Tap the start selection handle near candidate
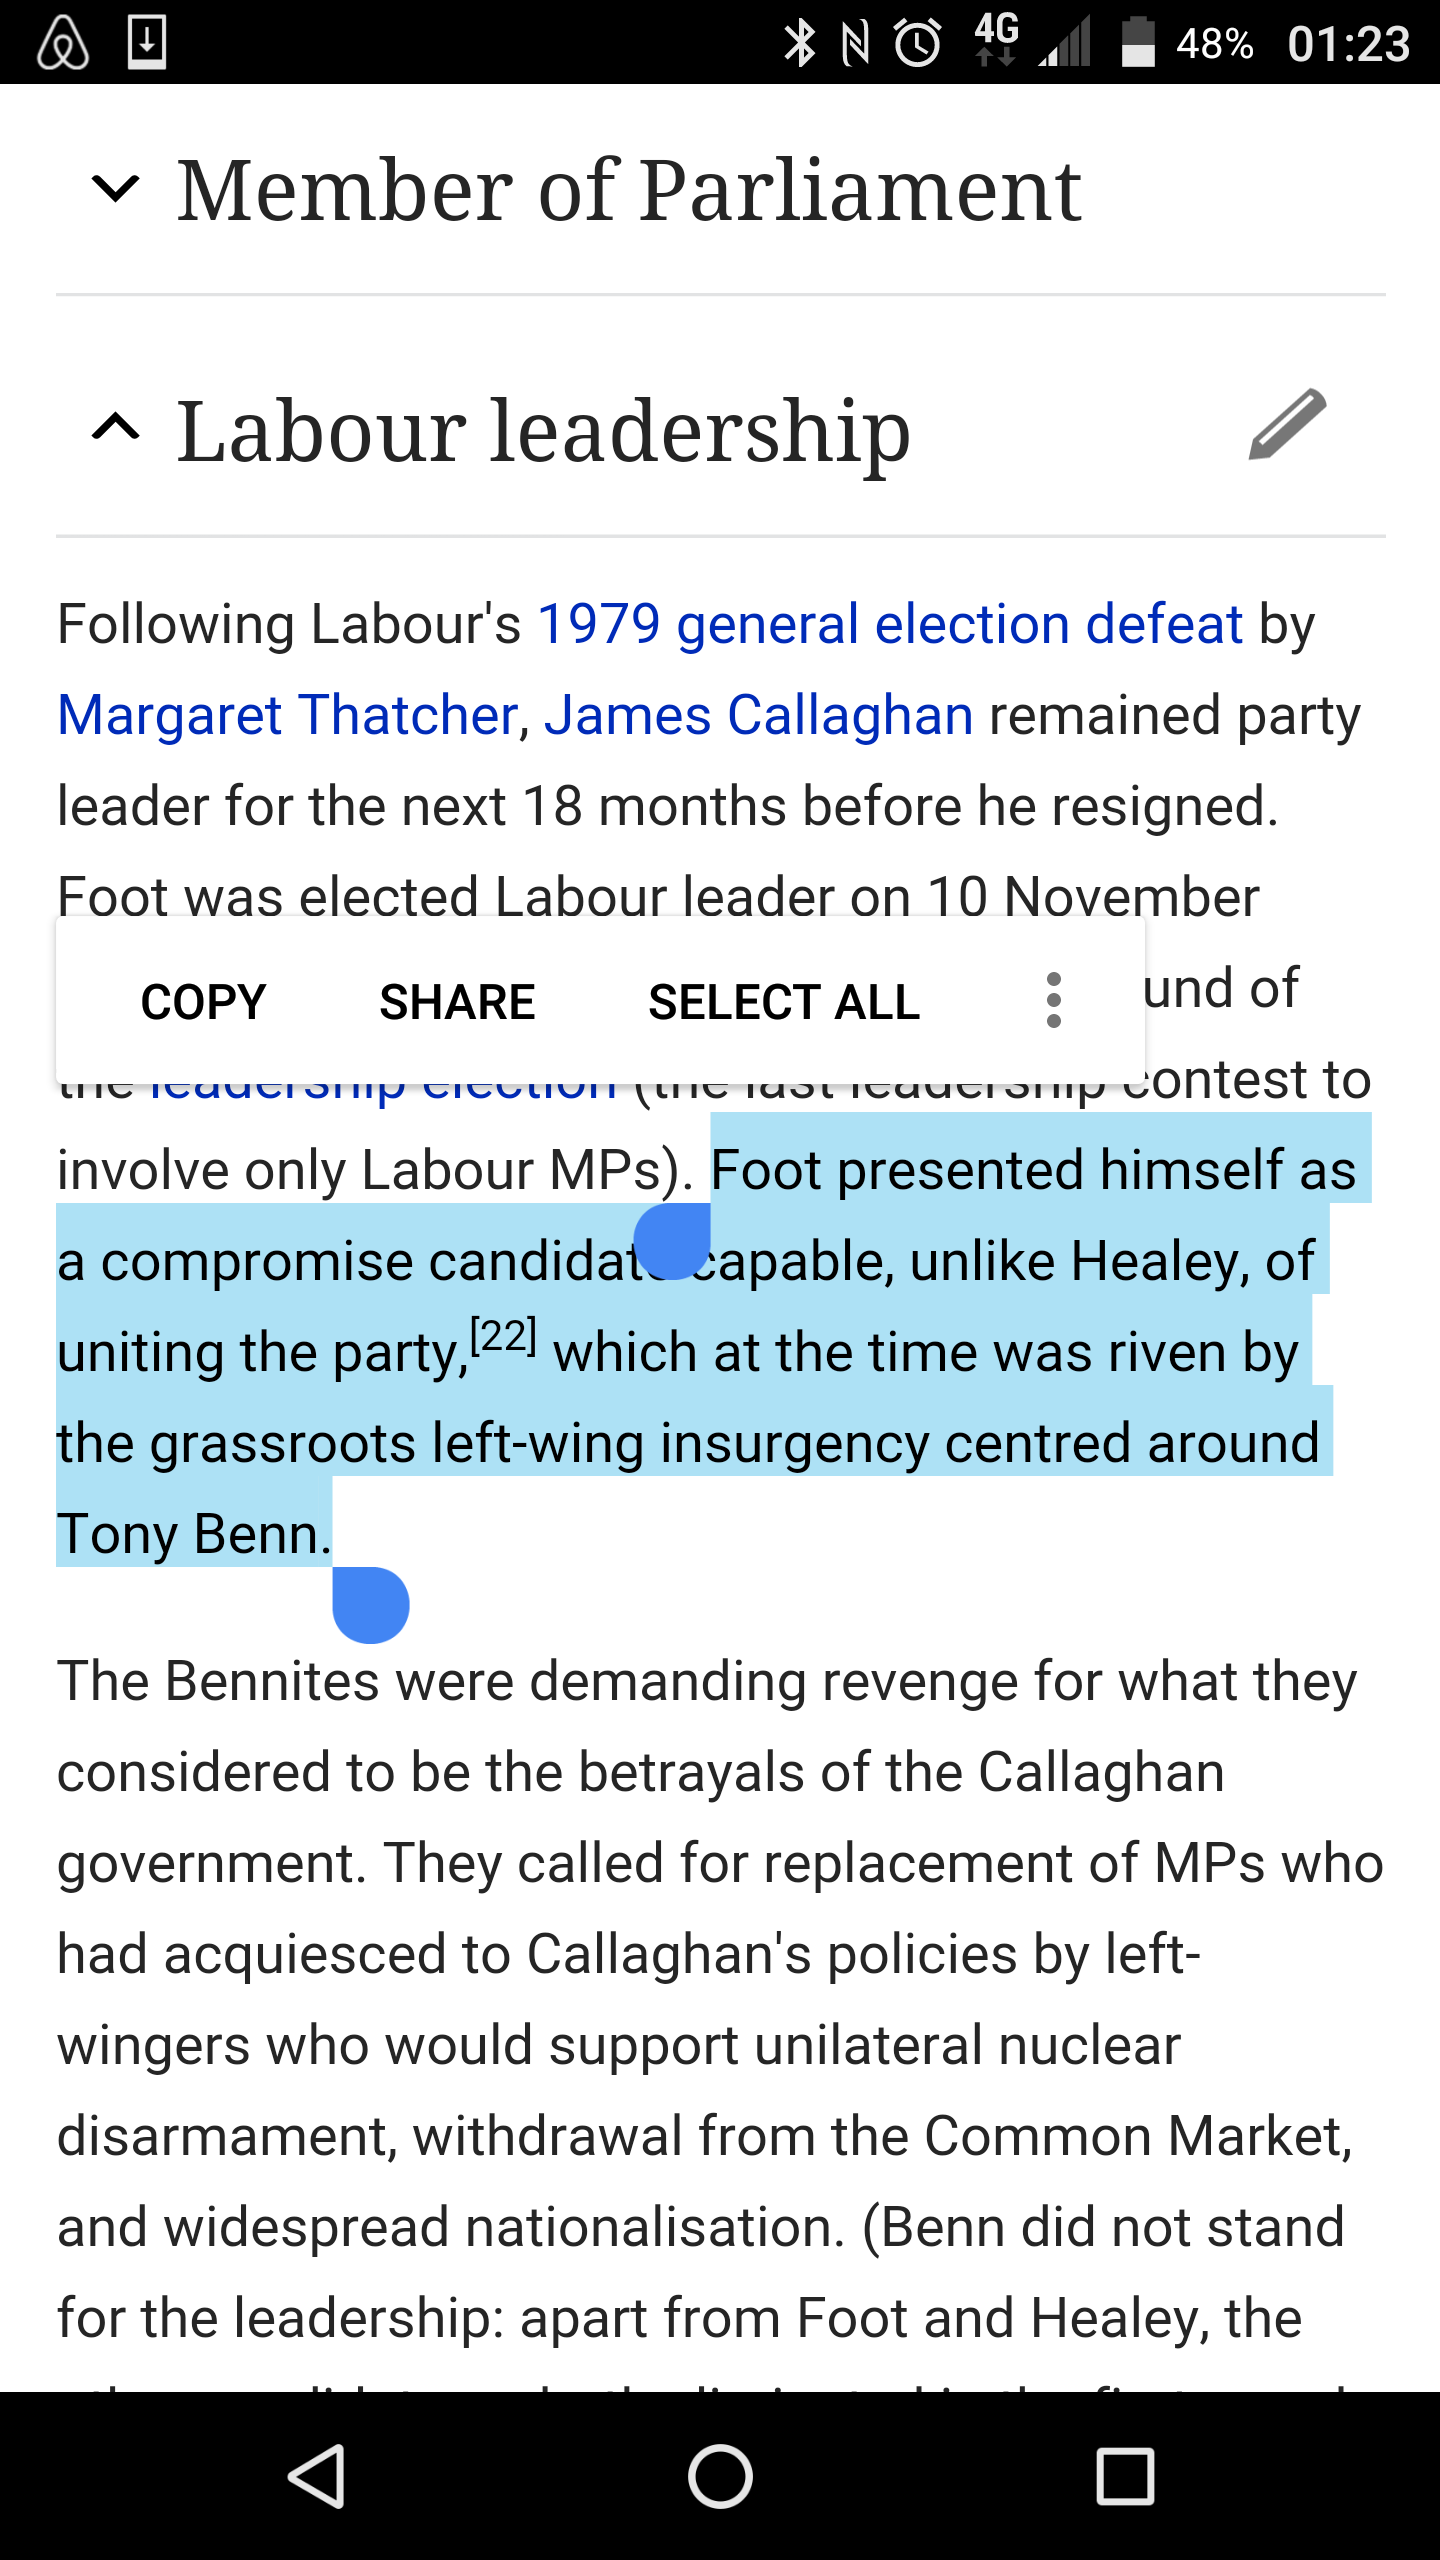 pos(672,1241)
